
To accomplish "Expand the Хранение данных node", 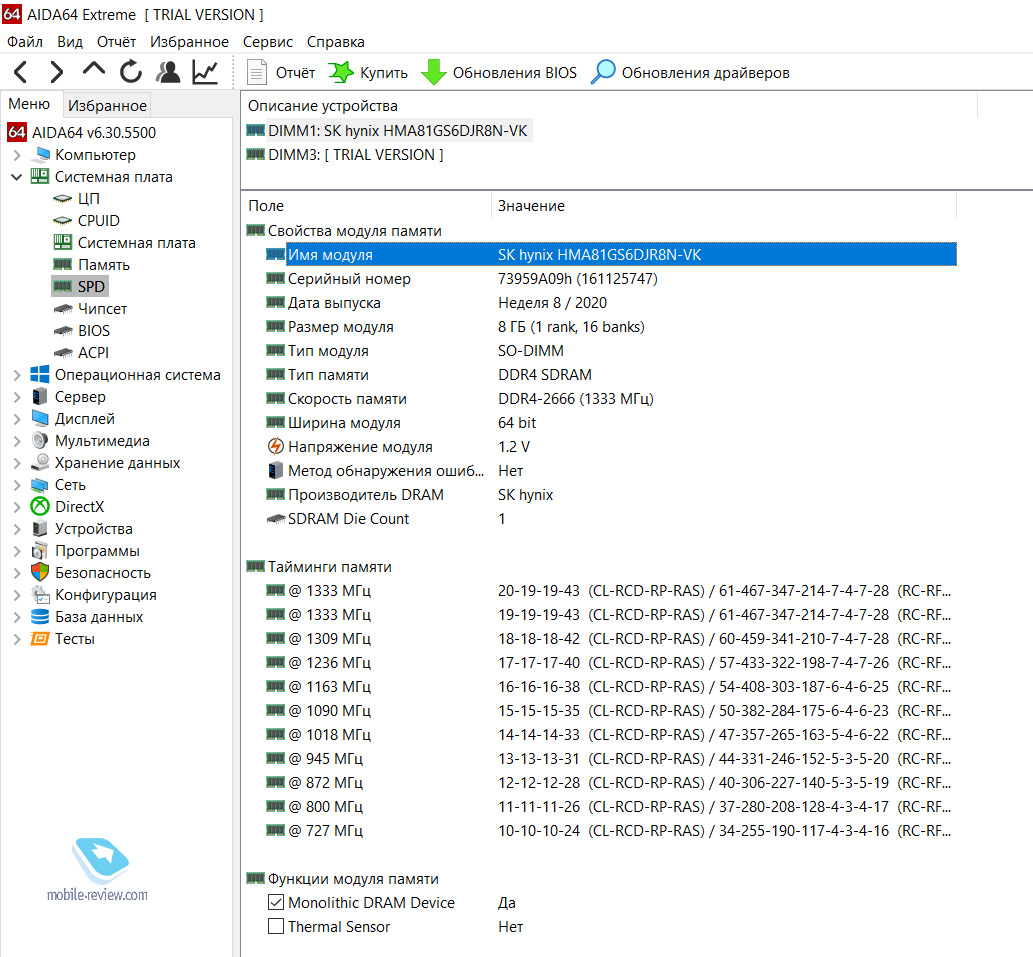I will [17, 463].
